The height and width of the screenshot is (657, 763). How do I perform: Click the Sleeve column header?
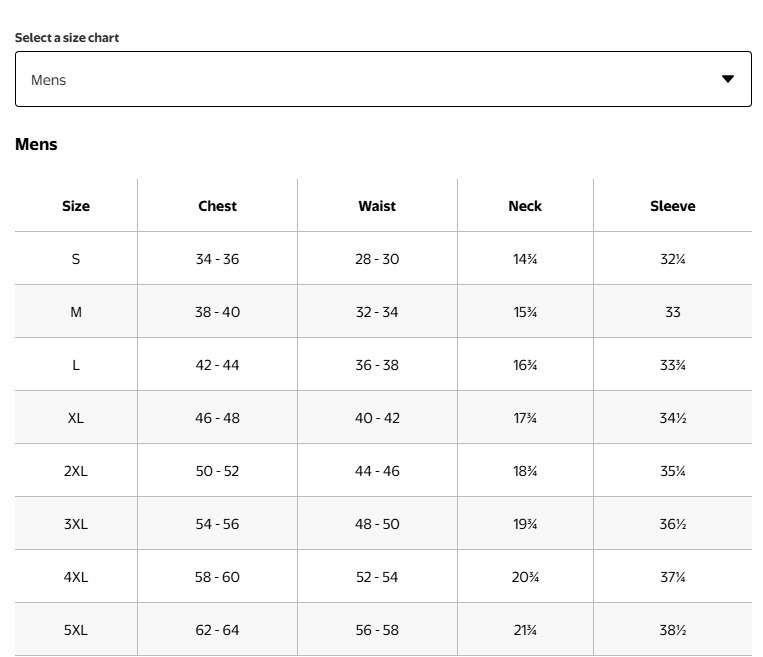coord(672,206)
